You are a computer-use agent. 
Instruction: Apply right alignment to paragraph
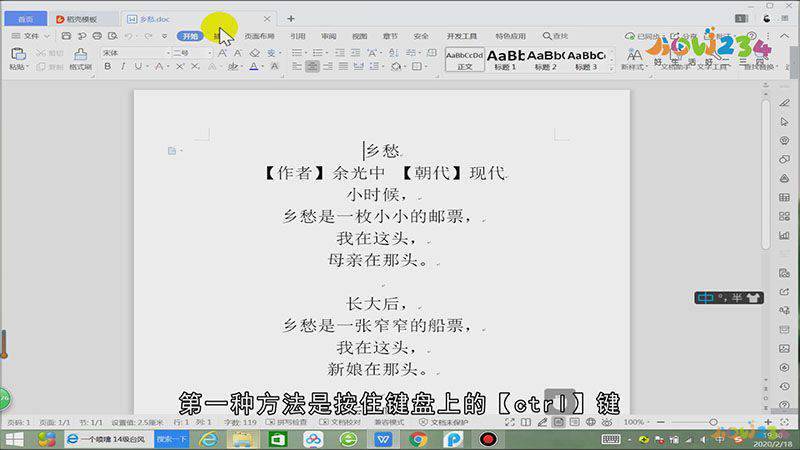click(328, 66)
